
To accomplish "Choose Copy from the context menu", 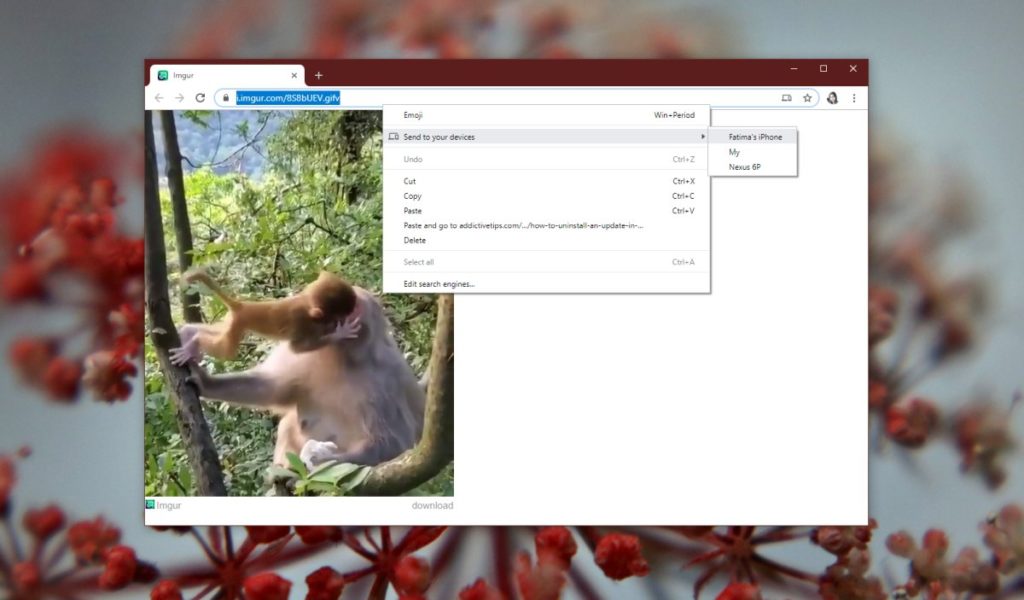I will pos(413,196).
